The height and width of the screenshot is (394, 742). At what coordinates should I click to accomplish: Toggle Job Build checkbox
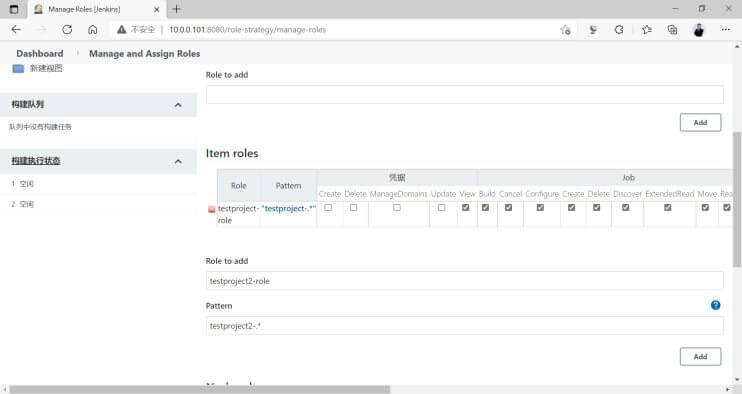coord(486,208)
